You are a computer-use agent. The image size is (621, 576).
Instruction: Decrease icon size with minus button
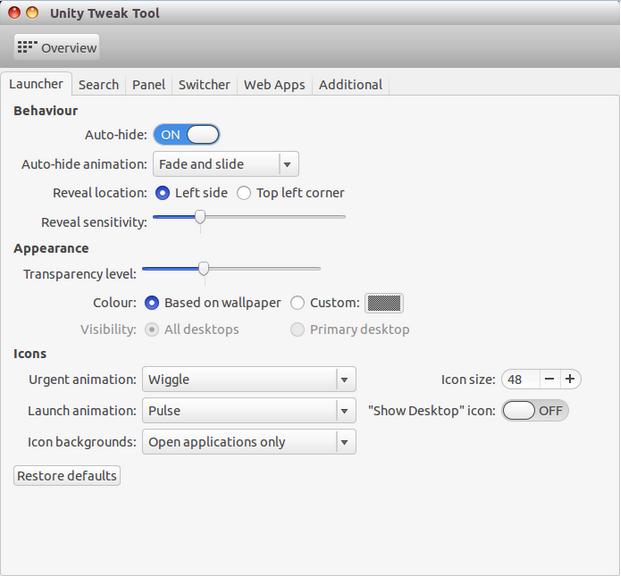pyautogui.click(x=549, y=379)
